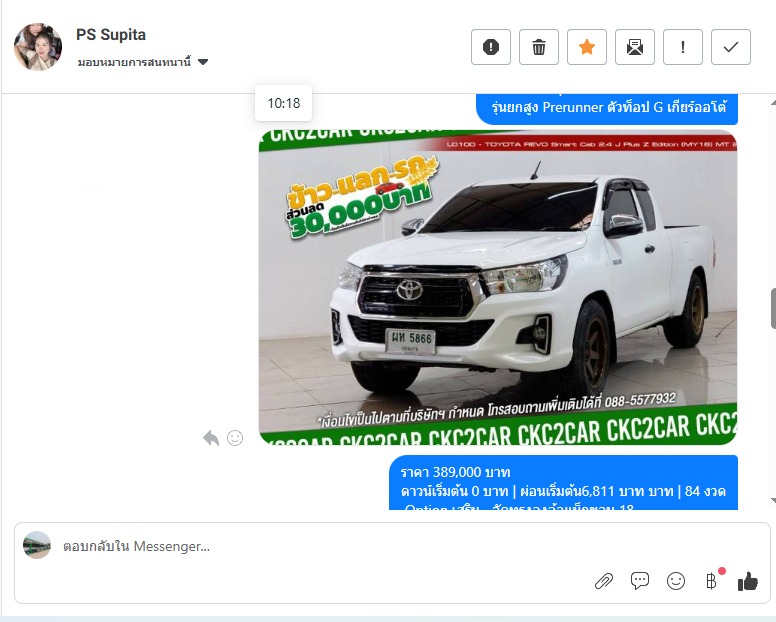Viewport: 776px width, 622px height.
Task: Open the white Toyota Revo car image
Action: (x=498, y=287)
